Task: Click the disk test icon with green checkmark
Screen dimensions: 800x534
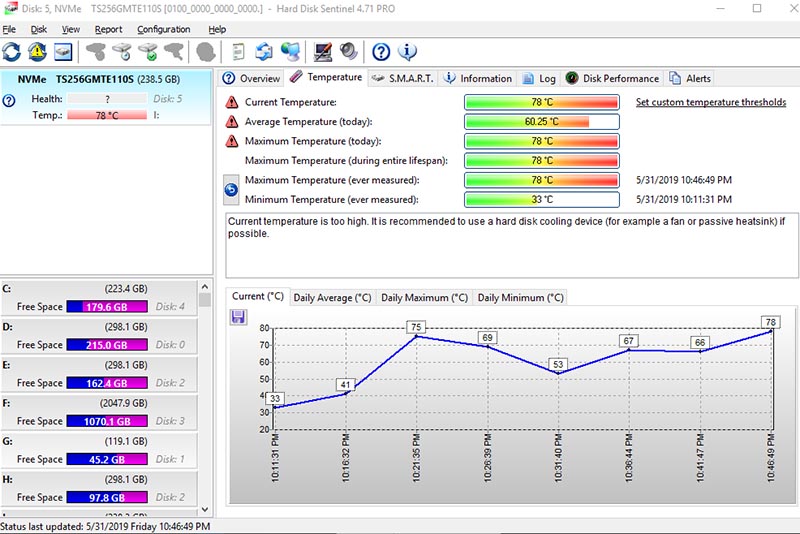Action: click(x=148, y=52)
